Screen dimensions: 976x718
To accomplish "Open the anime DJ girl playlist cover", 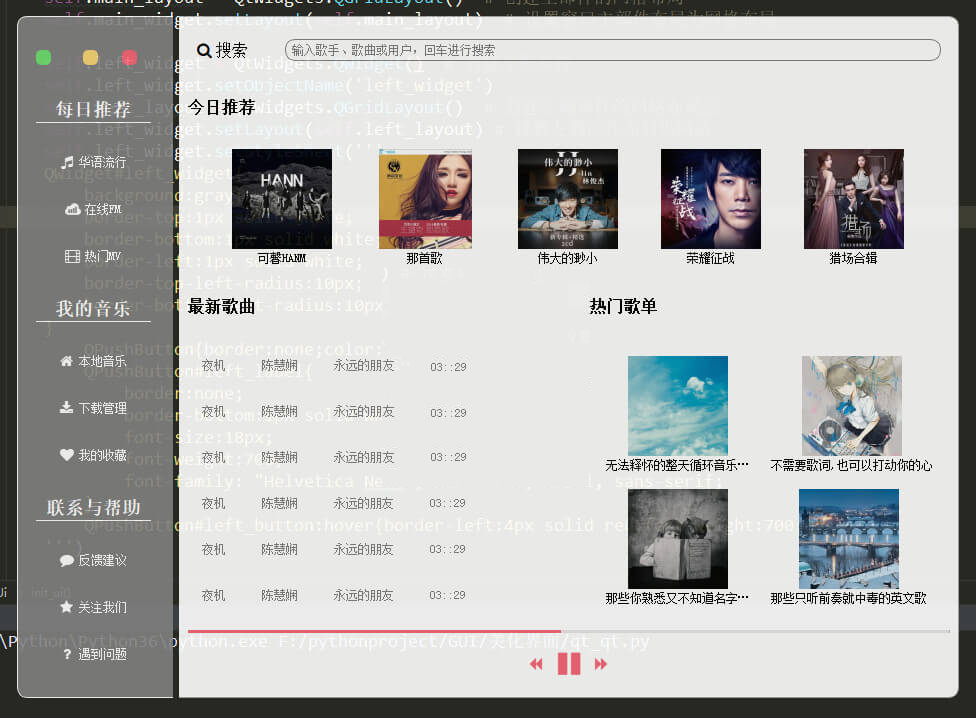I will 852,406.
